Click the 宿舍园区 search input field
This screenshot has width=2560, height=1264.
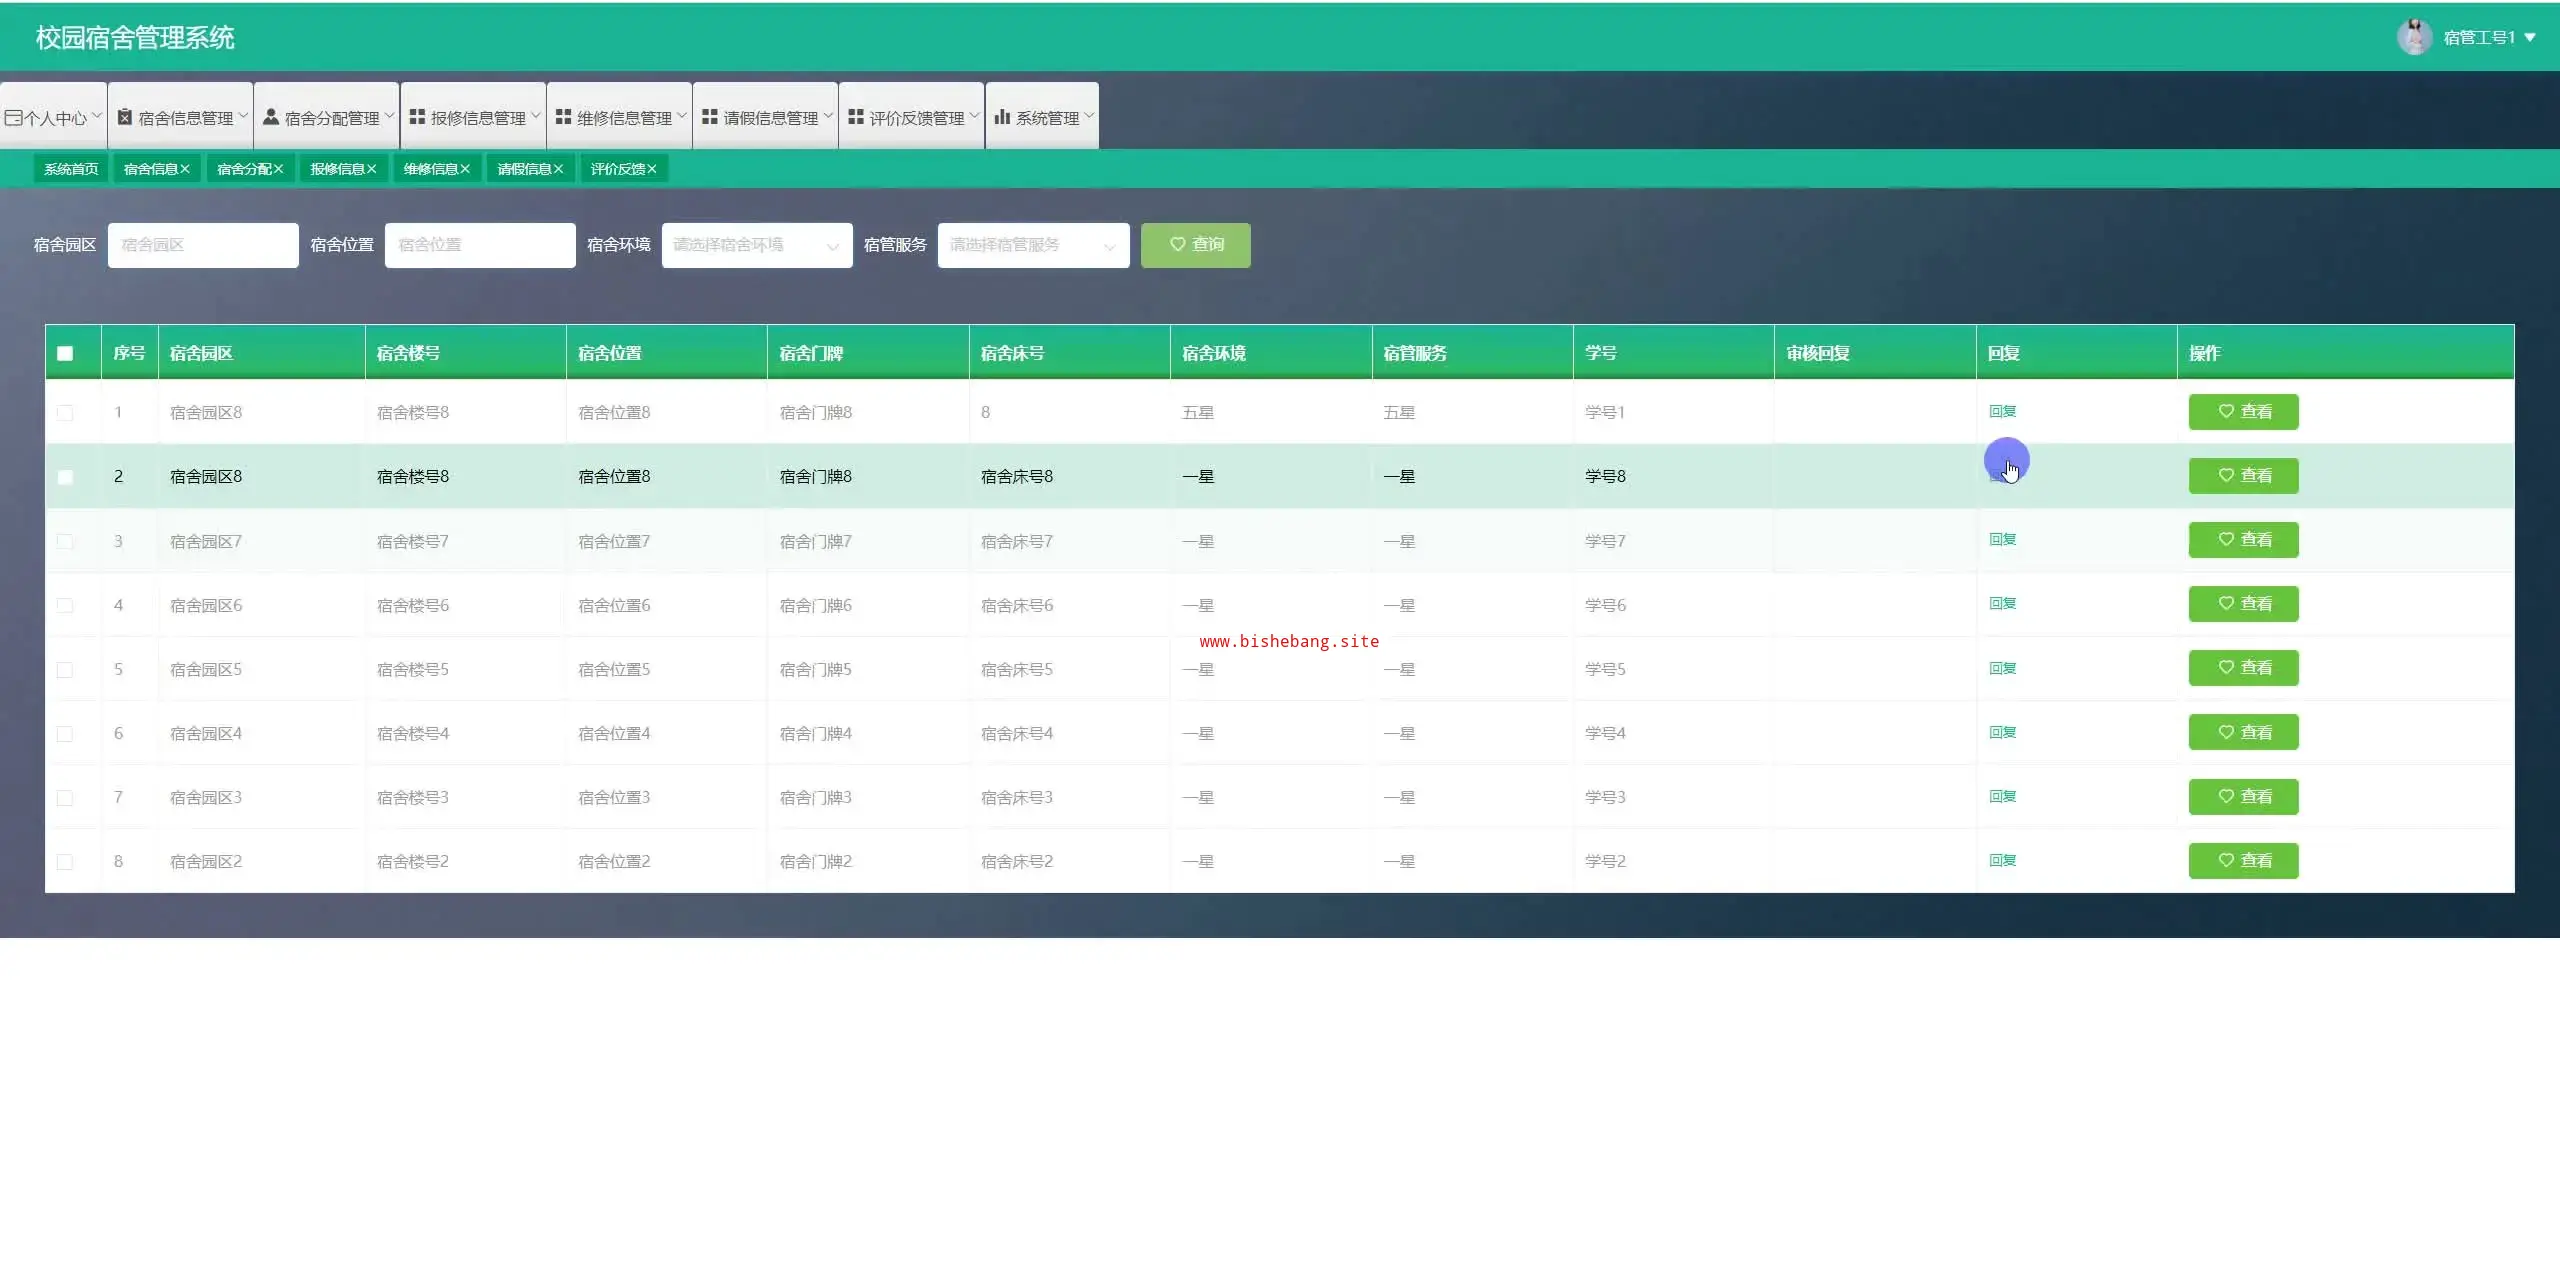(x=203, y=245)
